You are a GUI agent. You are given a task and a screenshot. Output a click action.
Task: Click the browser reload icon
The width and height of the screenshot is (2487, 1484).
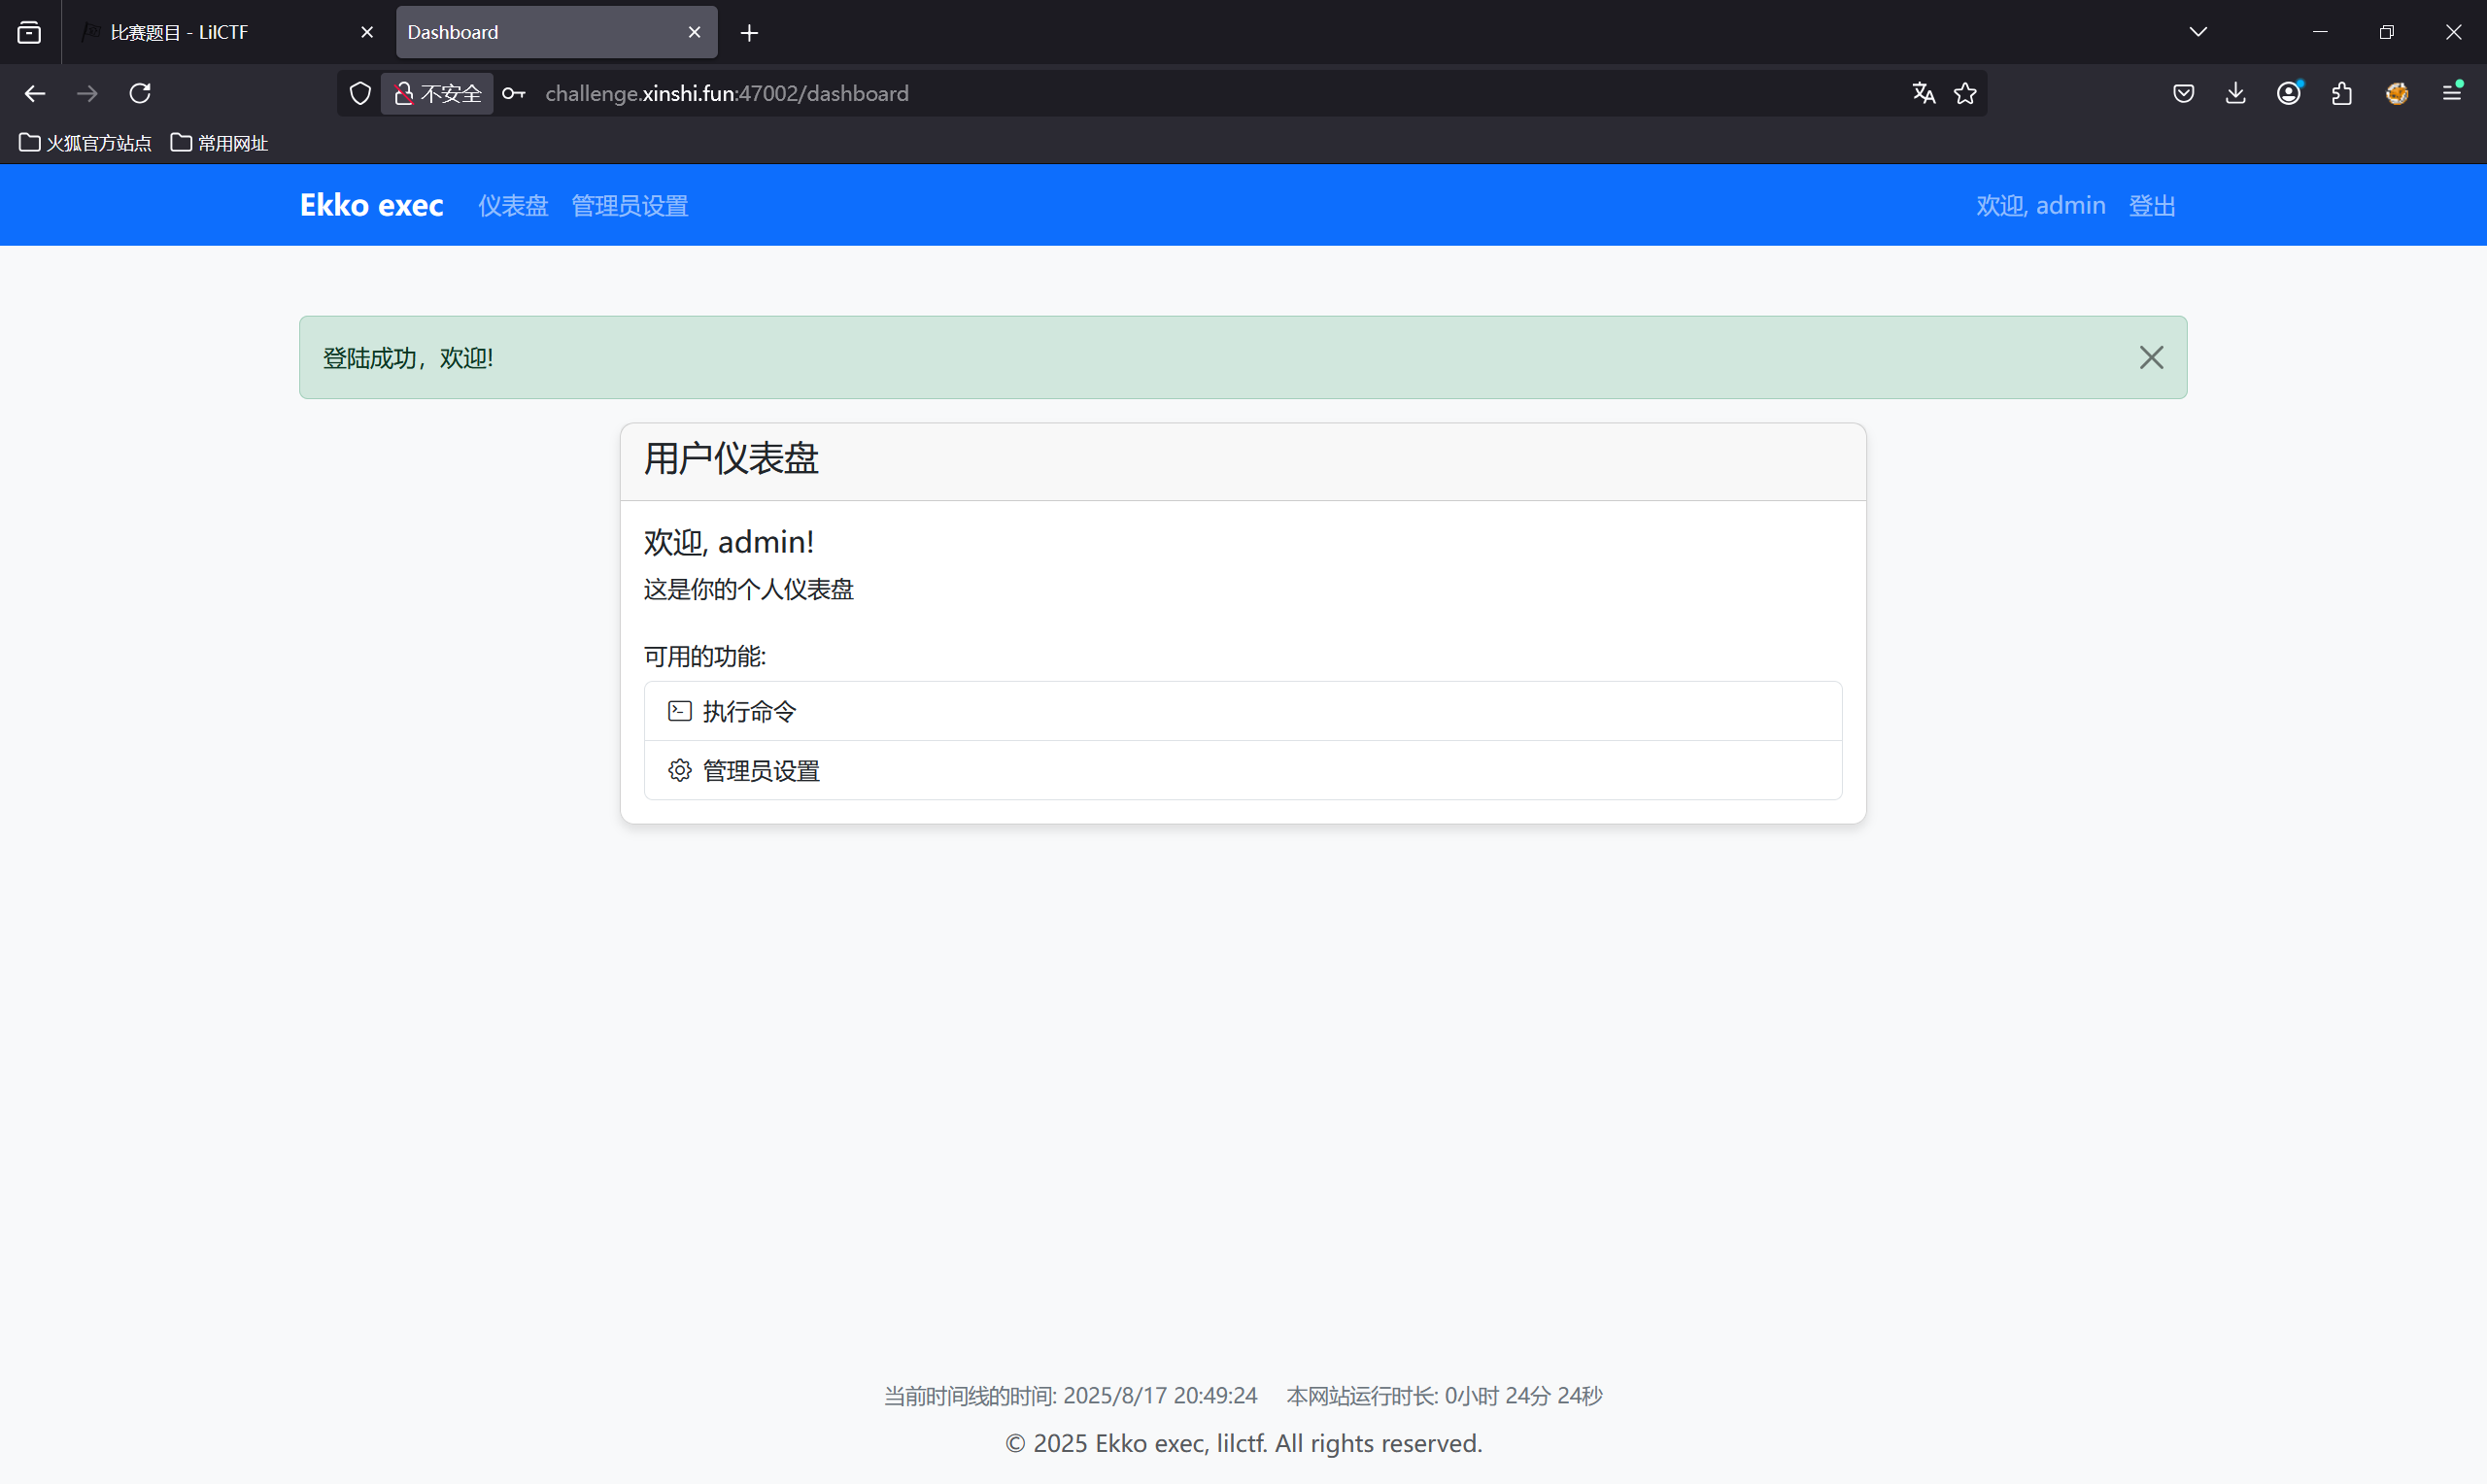140,93
